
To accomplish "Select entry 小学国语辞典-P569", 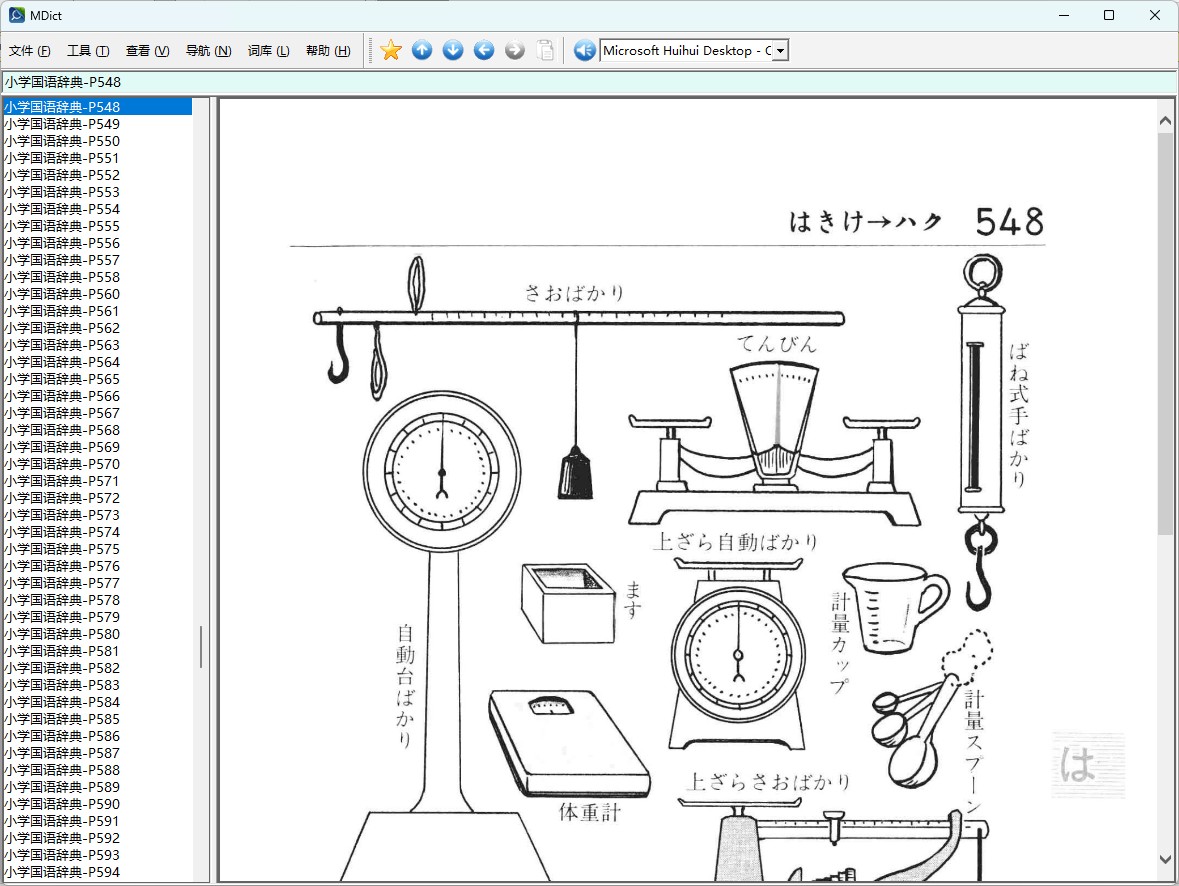I will tap(97, 447).
